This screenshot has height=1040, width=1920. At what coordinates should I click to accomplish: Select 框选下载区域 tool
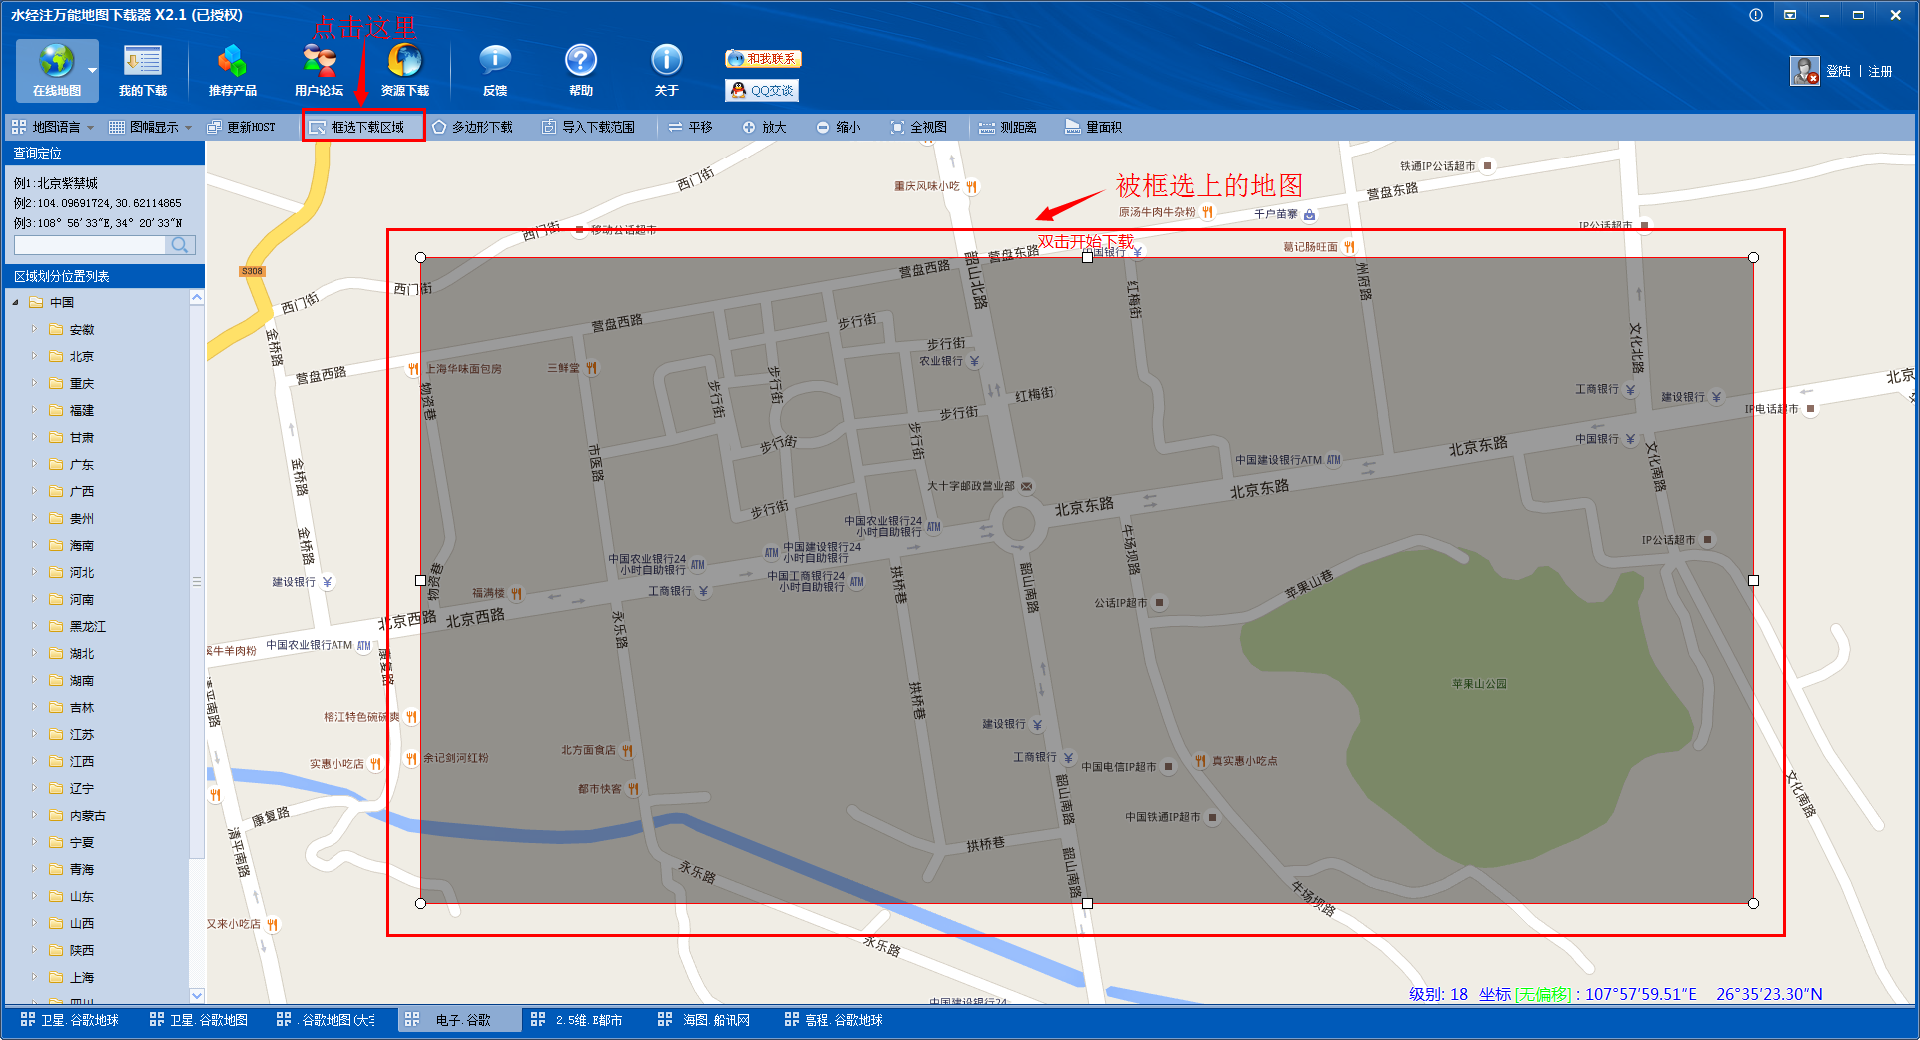click(364, 127)
